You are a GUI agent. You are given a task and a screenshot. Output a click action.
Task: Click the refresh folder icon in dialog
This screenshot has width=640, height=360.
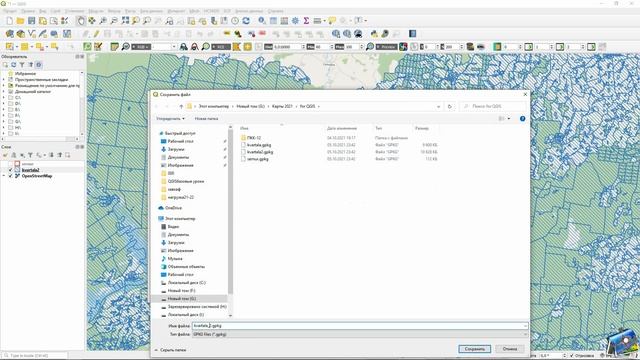pos(449,107)
